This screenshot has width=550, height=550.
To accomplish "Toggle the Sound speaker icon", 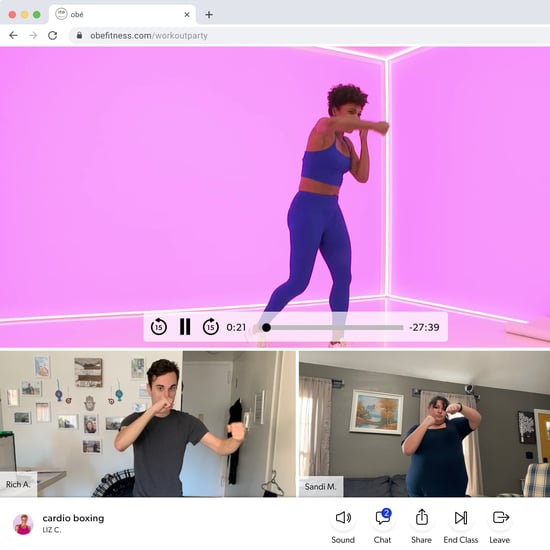I will [x=343, y=517].
